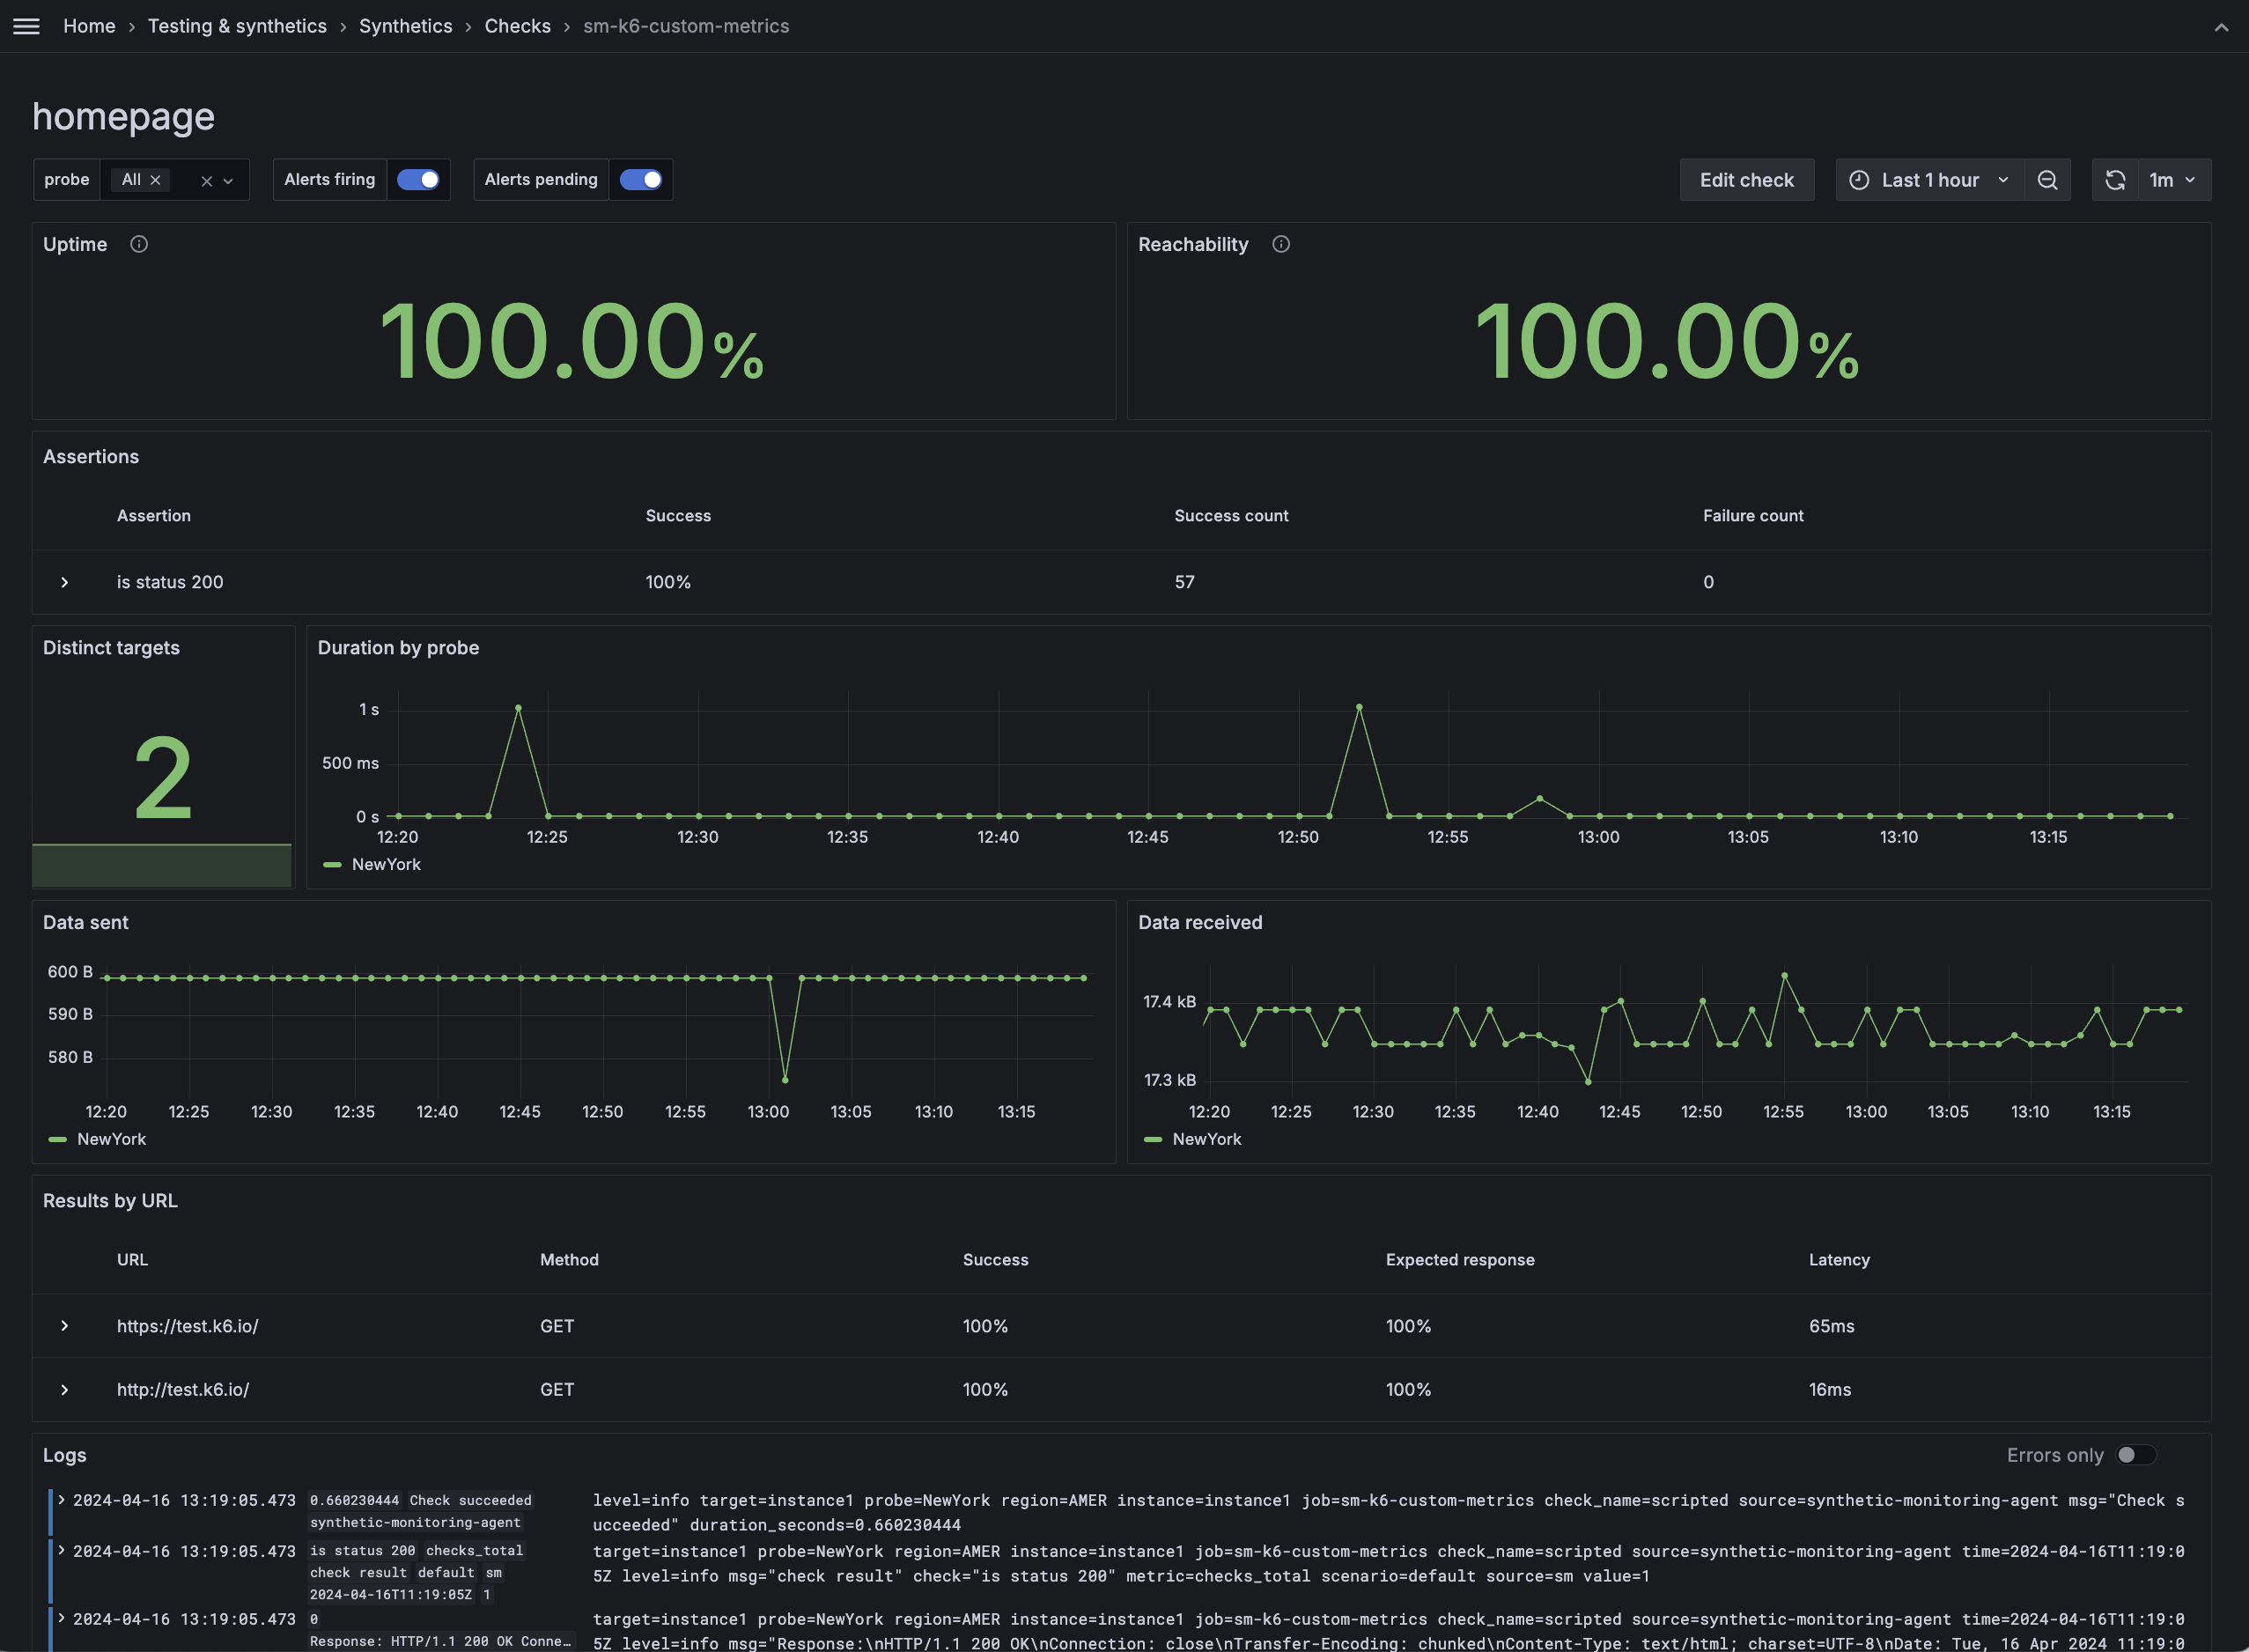Screen dimensions: 2249x1652
Task: Remove the All probe filter via its X
Action: click(x=156, y=179)
